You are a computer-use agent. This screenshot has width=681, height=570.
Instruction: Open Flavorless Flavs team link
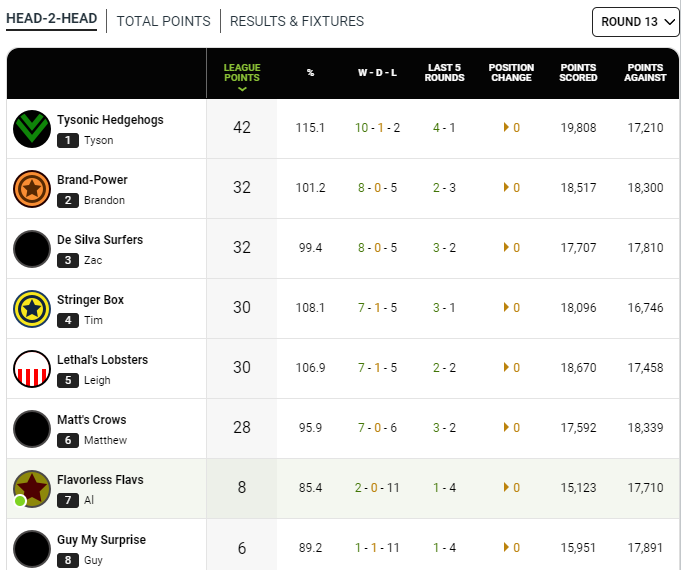[x=100, y=480]
